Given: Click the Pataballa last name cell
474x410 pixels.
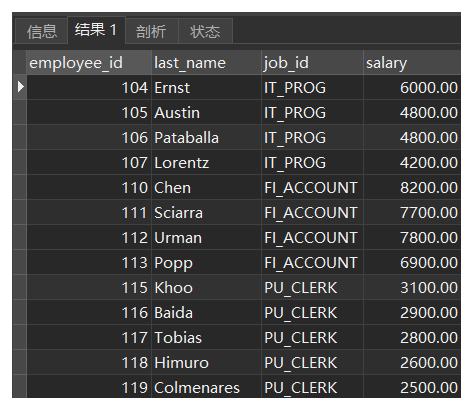Looking at the screenshot, I should point(206,137).
